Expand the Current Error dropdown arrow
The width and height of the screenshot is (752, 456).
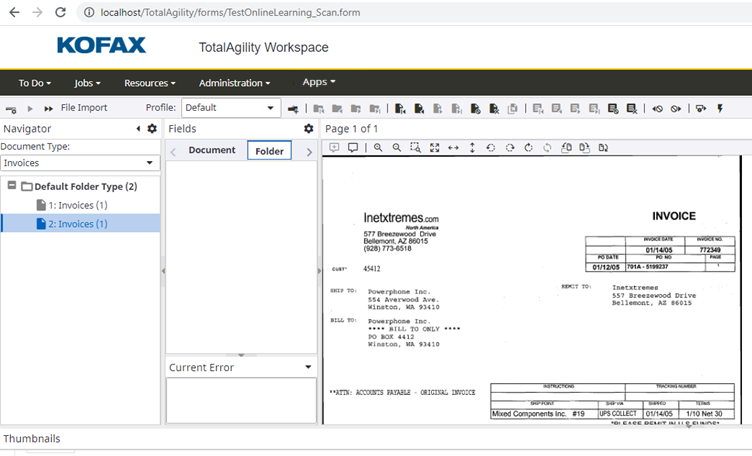[308, 367]
